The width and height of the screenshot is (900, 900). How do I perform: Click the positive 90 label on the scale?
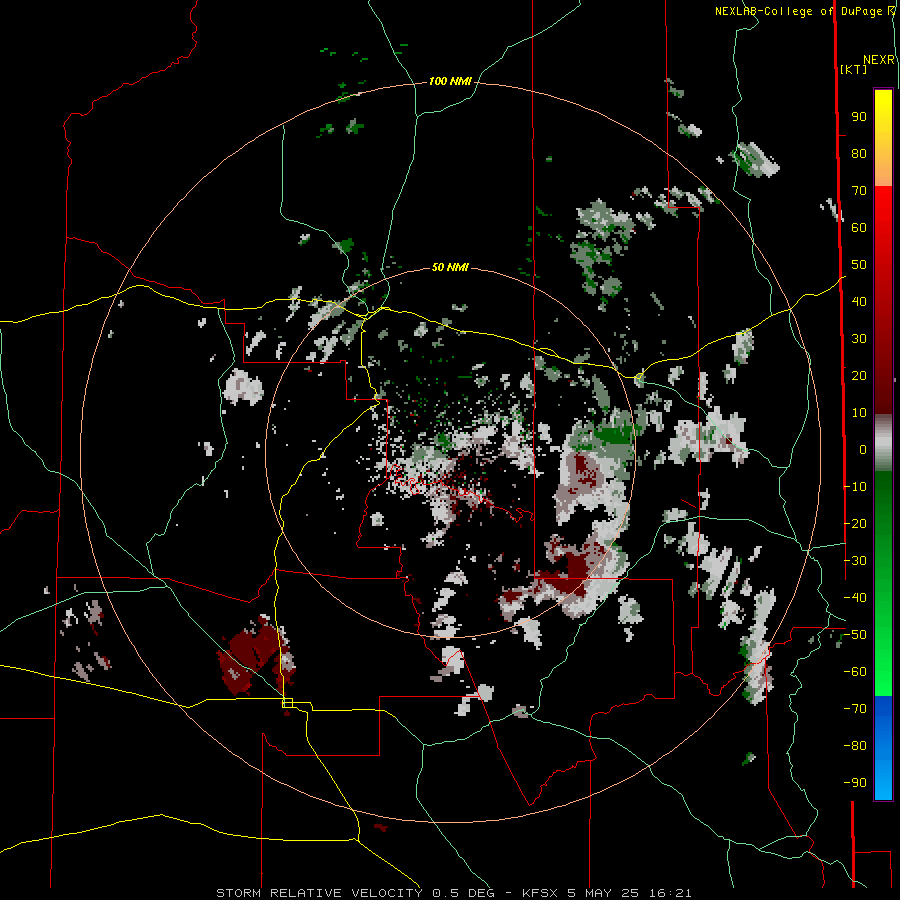(859, 117)
